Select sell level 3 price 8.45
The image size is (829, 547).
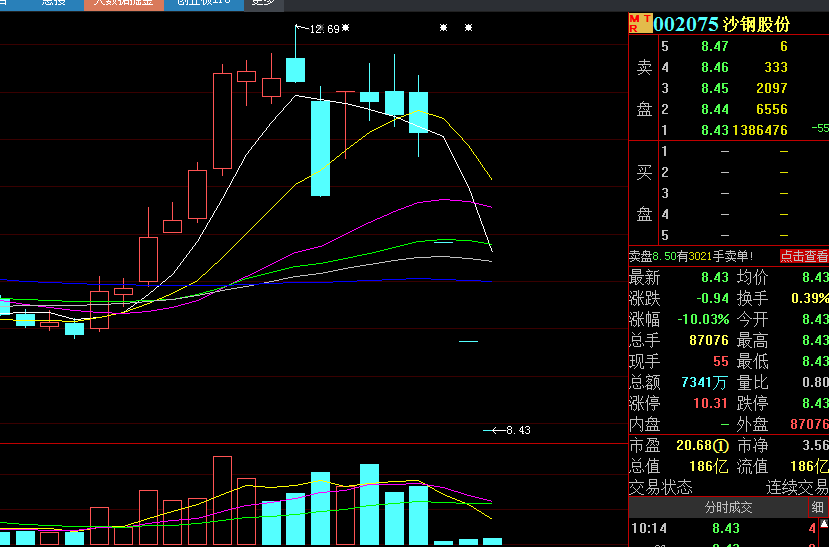coord(715,88)
